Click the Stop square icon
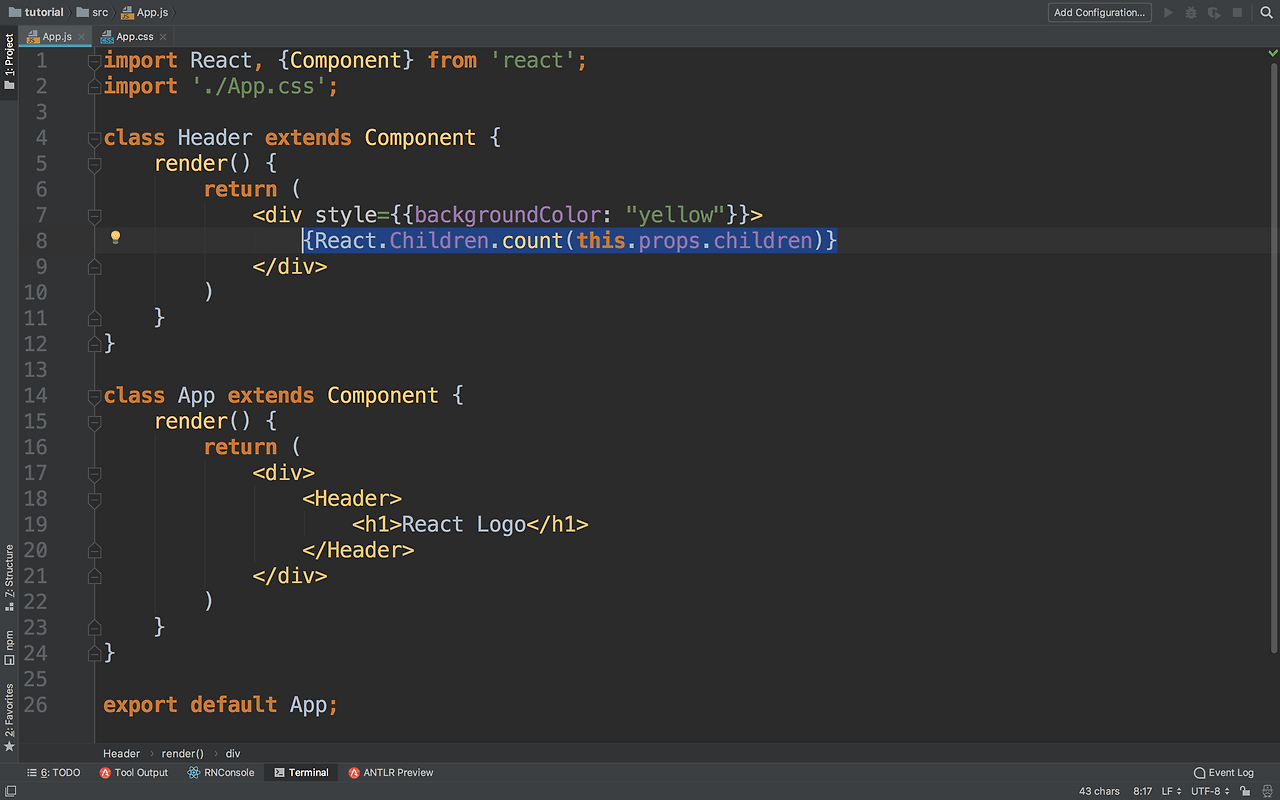Viewport: 1280px width, 800px height. coord(1237,13)
